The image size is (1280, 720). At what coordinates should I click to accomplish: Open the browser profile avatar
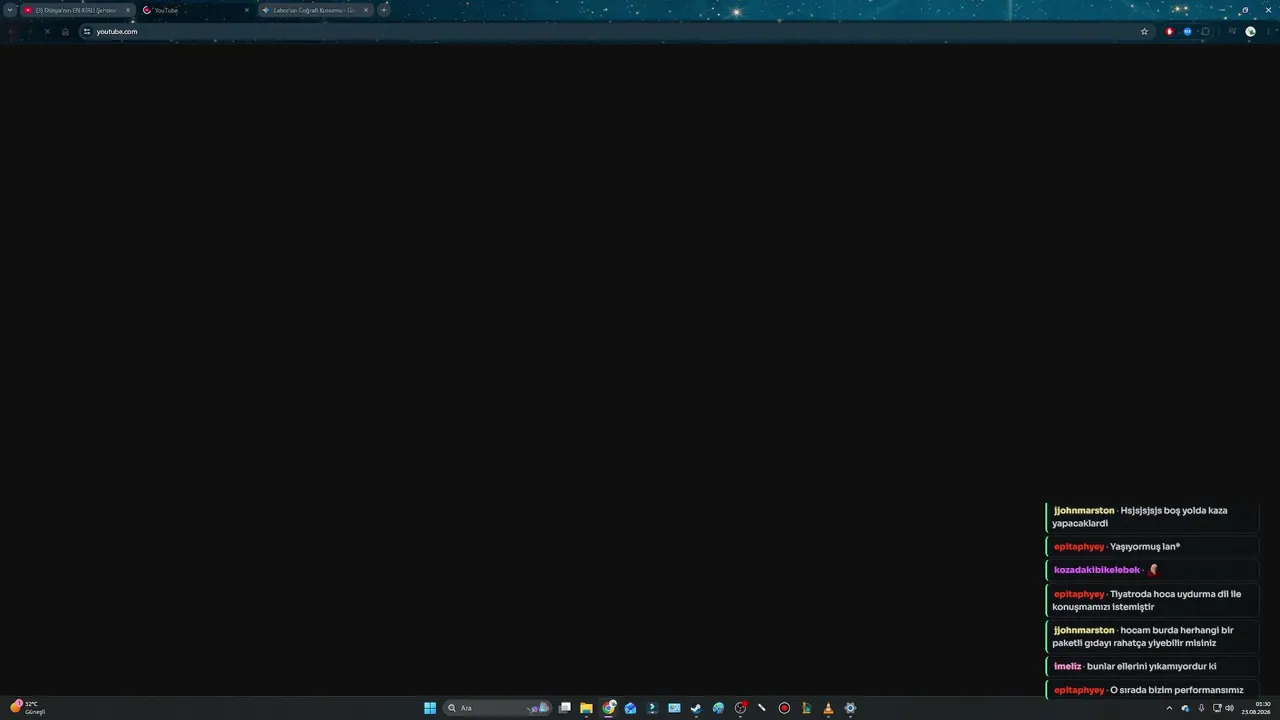click(1250, 31)
